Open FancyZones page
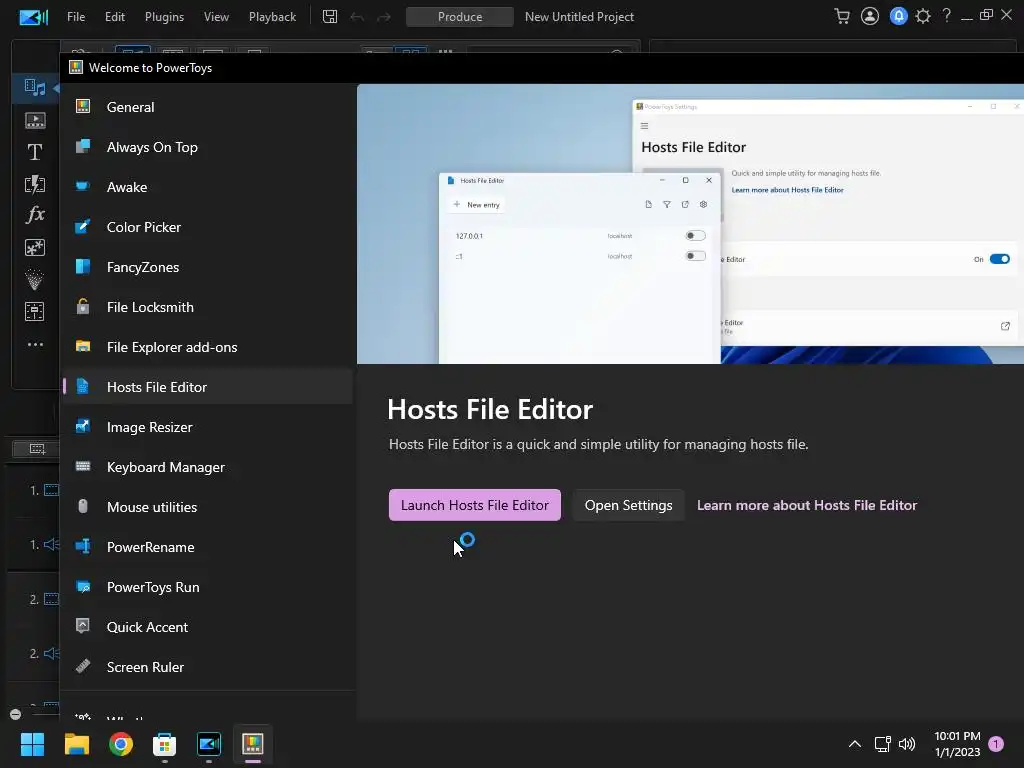 208,267
